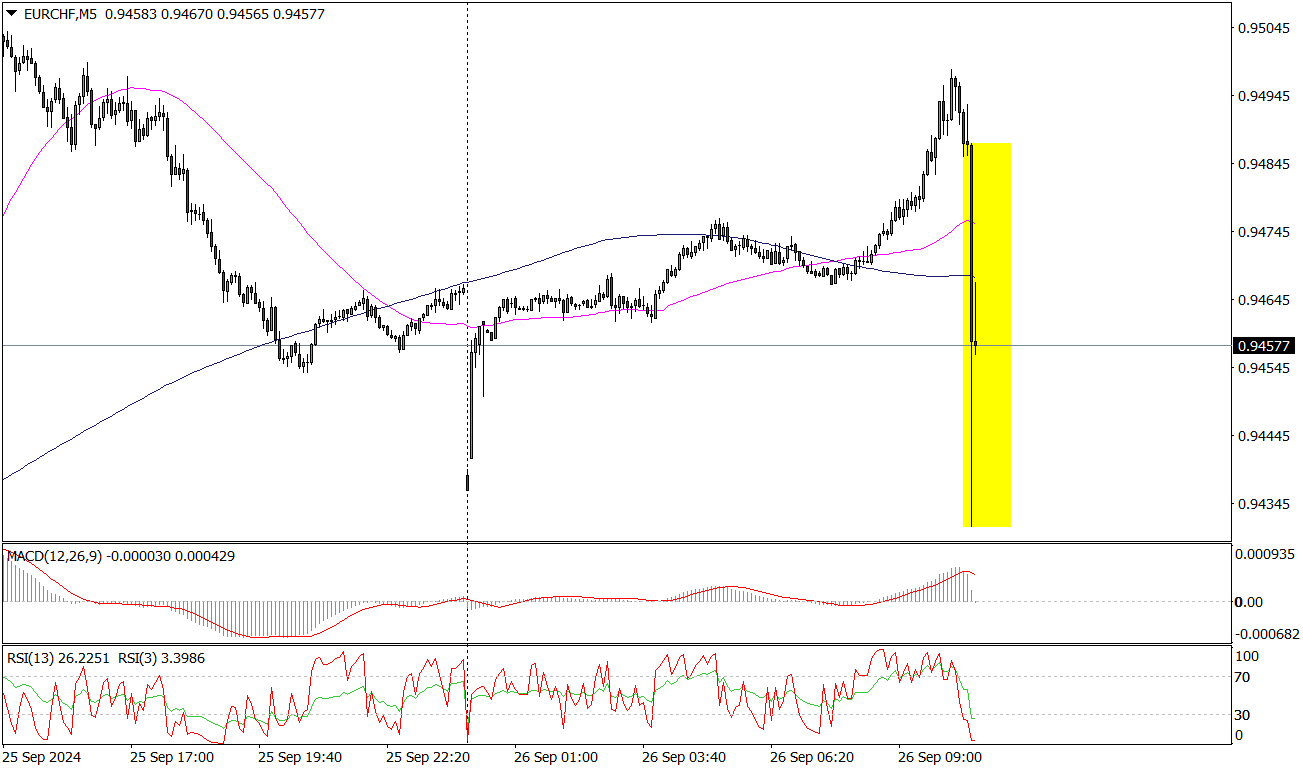Viewport: 1303px width, 771px height.
Task: Click the RSI(13) 26.2251 label
Action: pos(58,658)
